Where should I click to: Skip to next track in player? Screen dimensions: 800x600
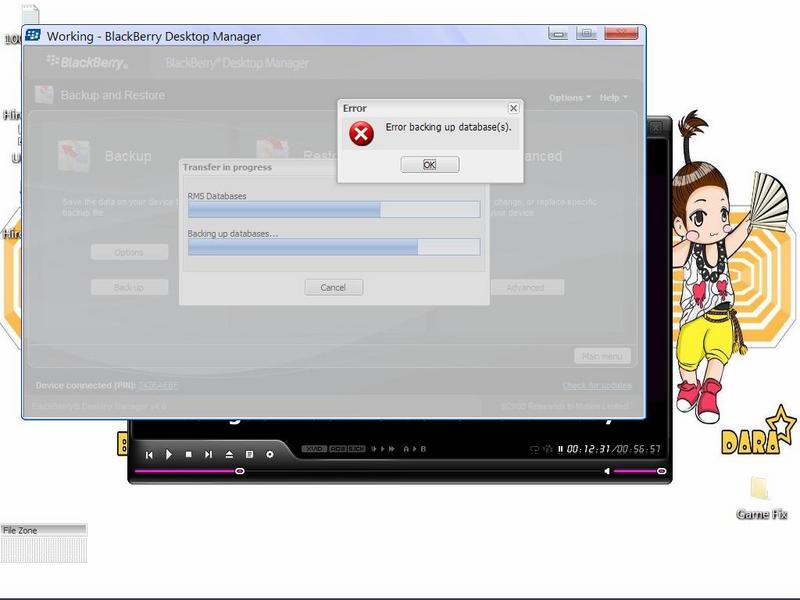[x=208, y=454]
